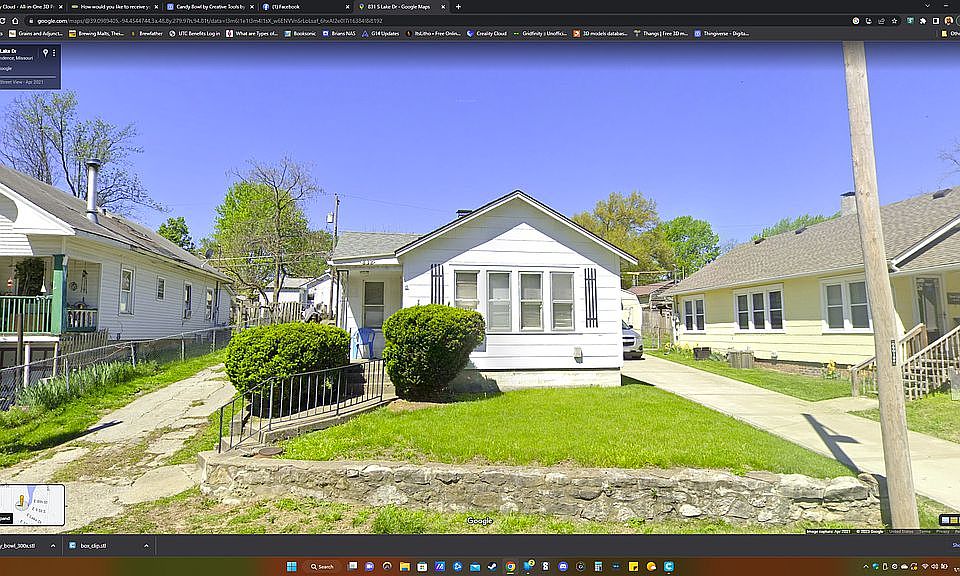
Task: Click the Street View minimap thumbnail
Action: (x=32, y=505)
